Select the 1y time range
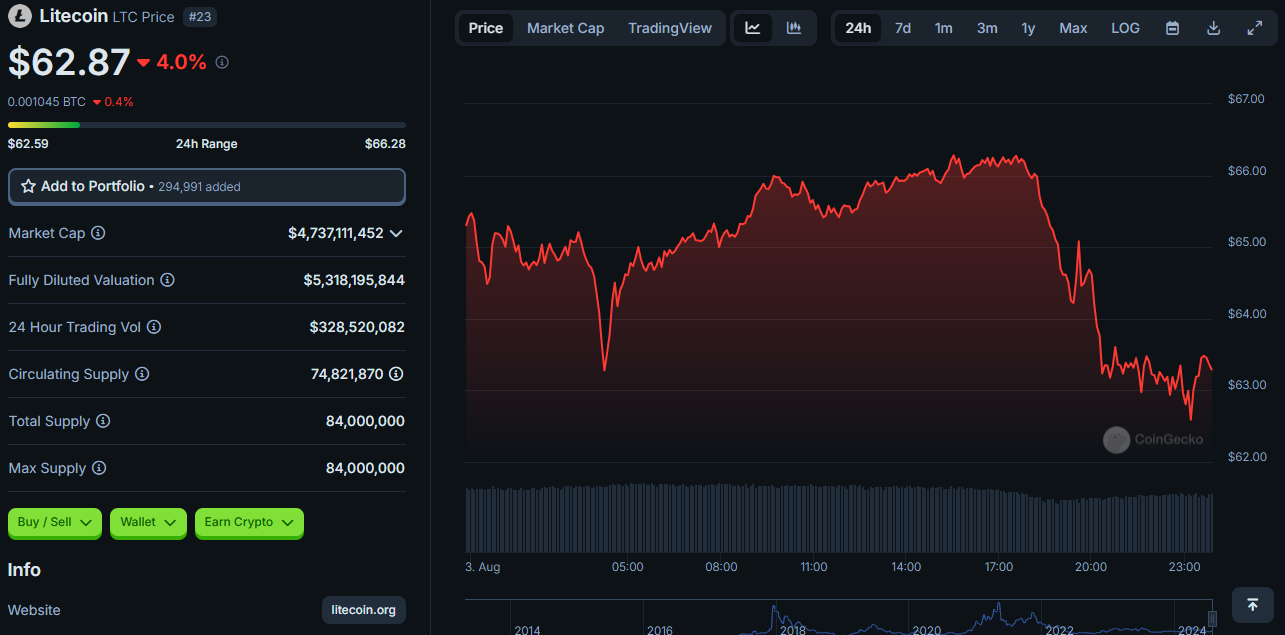Image resolution: width=1285 pixels, height=635 pixels. pyautogui.click(x=1028, y=28)
